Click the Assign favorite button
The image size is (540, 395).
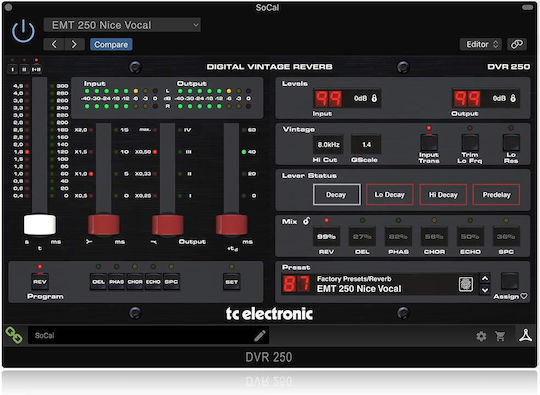click(510, 281)
